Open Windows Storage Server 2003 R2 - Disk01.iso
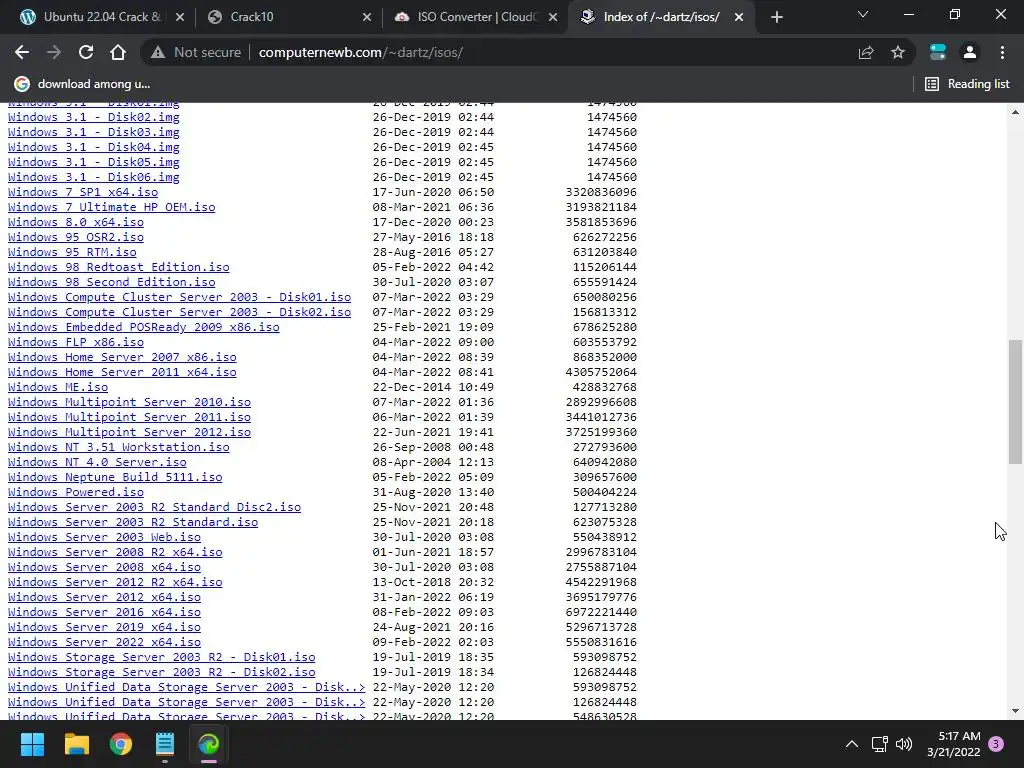Image resolution: width=1024 pixels, height=768 pixels. [x=161, y=657]
